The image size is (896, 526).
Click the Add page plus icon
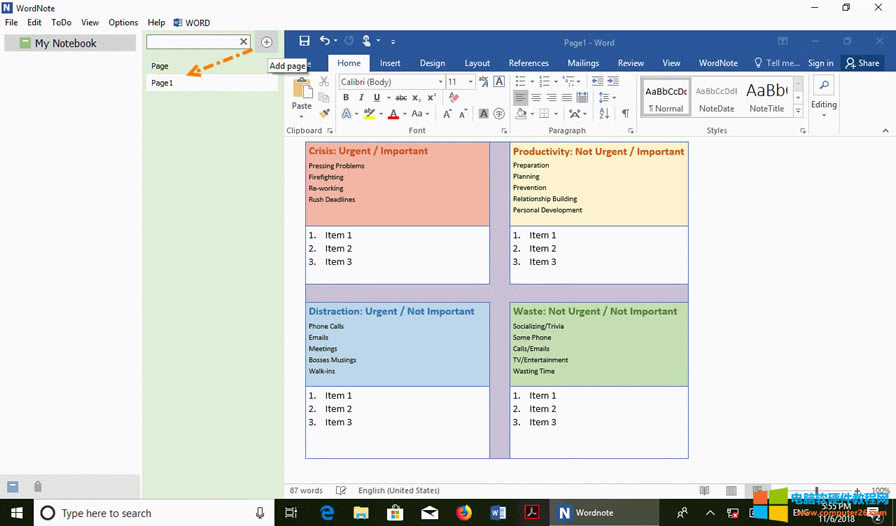(266, 42)
